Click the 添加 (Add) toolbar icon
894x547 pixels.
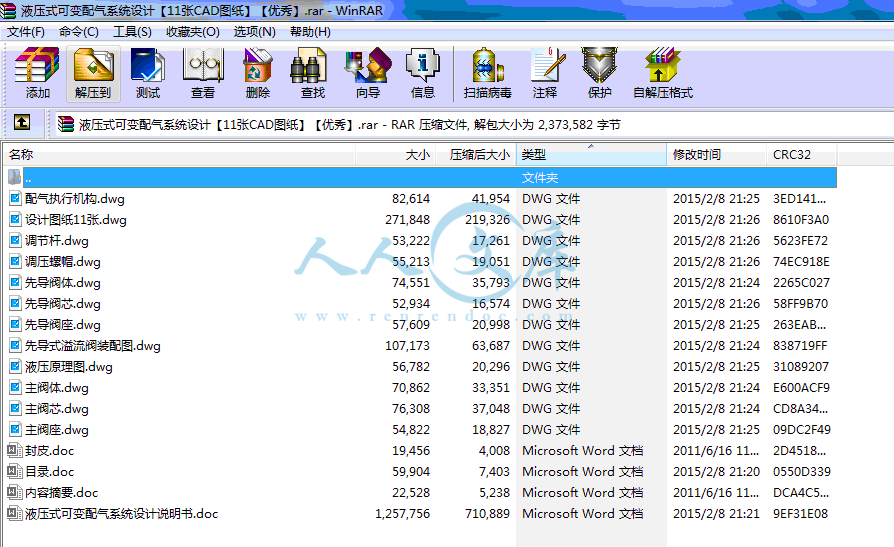coord(37,65)
